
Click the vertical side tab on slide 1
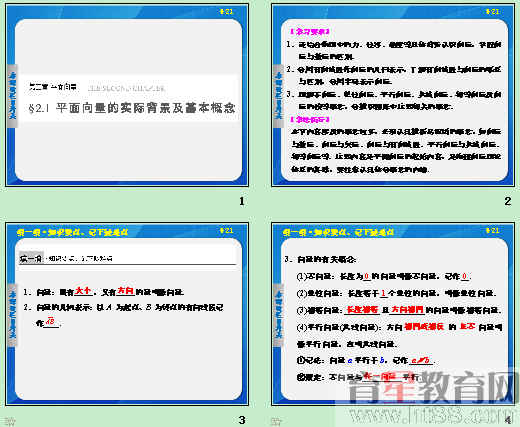pyautogui.click(x=12, y=96)
